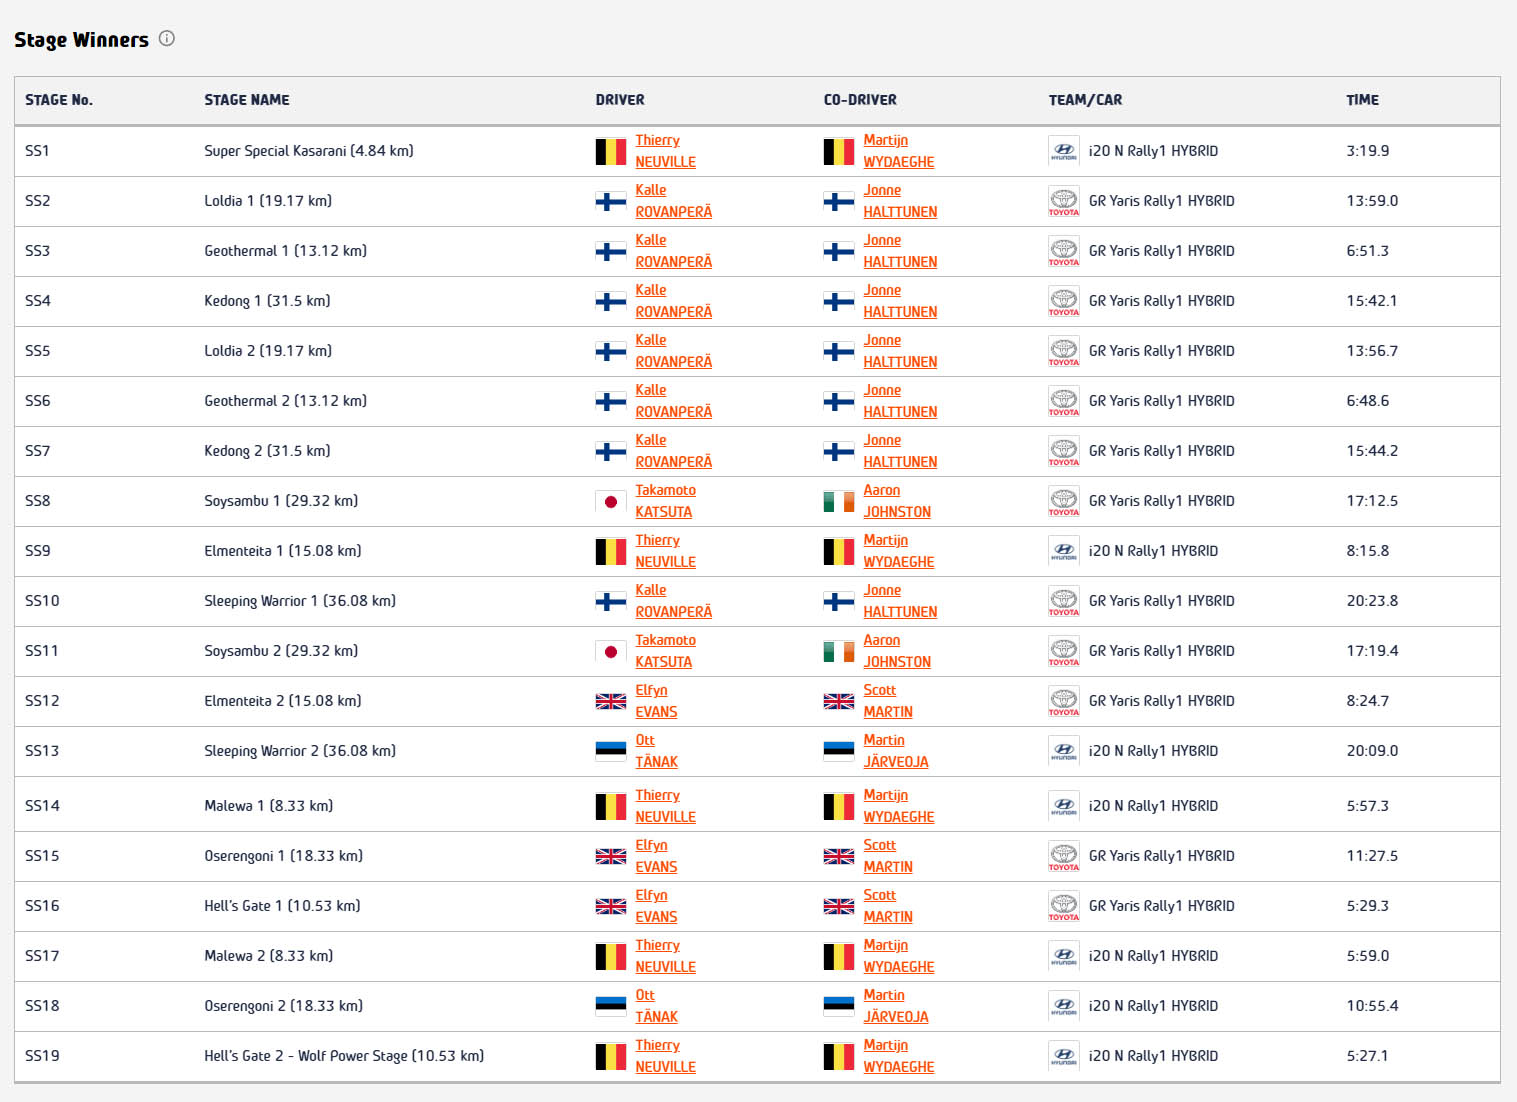
Task: Click the Finnish flag beside SS10 driver
Action: coord(611,601)
